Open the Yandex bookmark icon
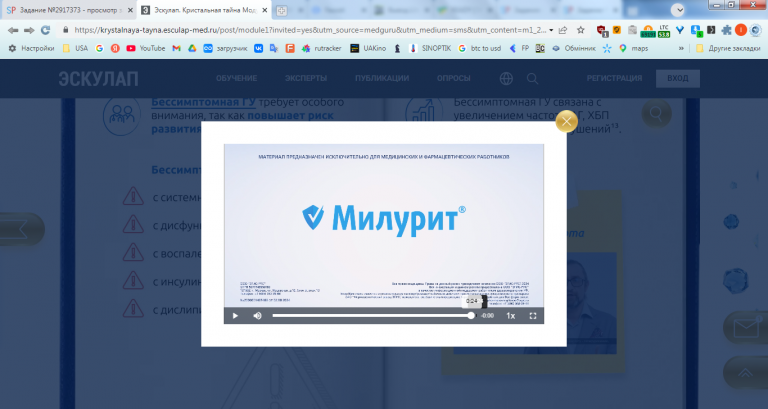Screen dimensions: 768x409 tap(115, 48)
